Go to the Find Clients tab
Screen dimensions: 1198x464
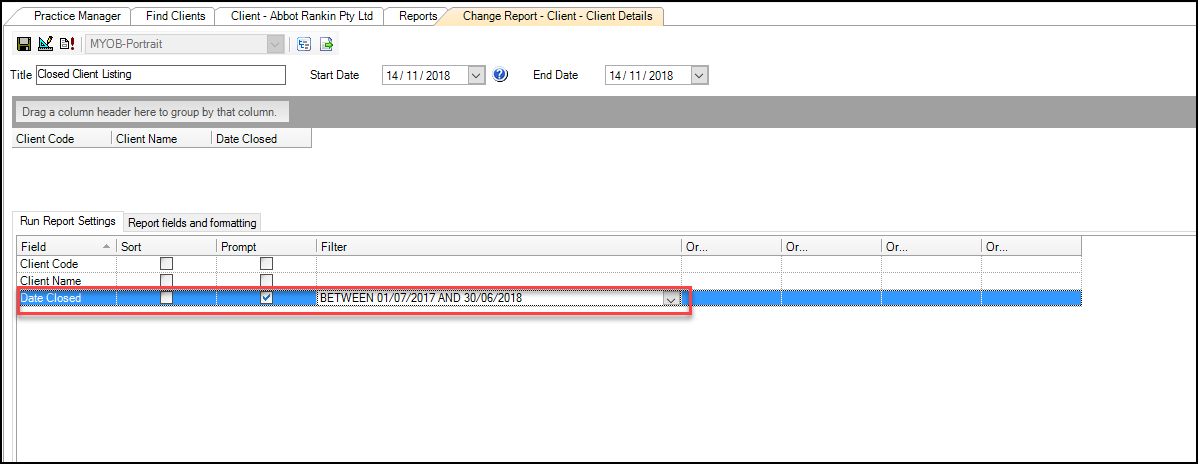pyautogui.click(x=174, y=16)
